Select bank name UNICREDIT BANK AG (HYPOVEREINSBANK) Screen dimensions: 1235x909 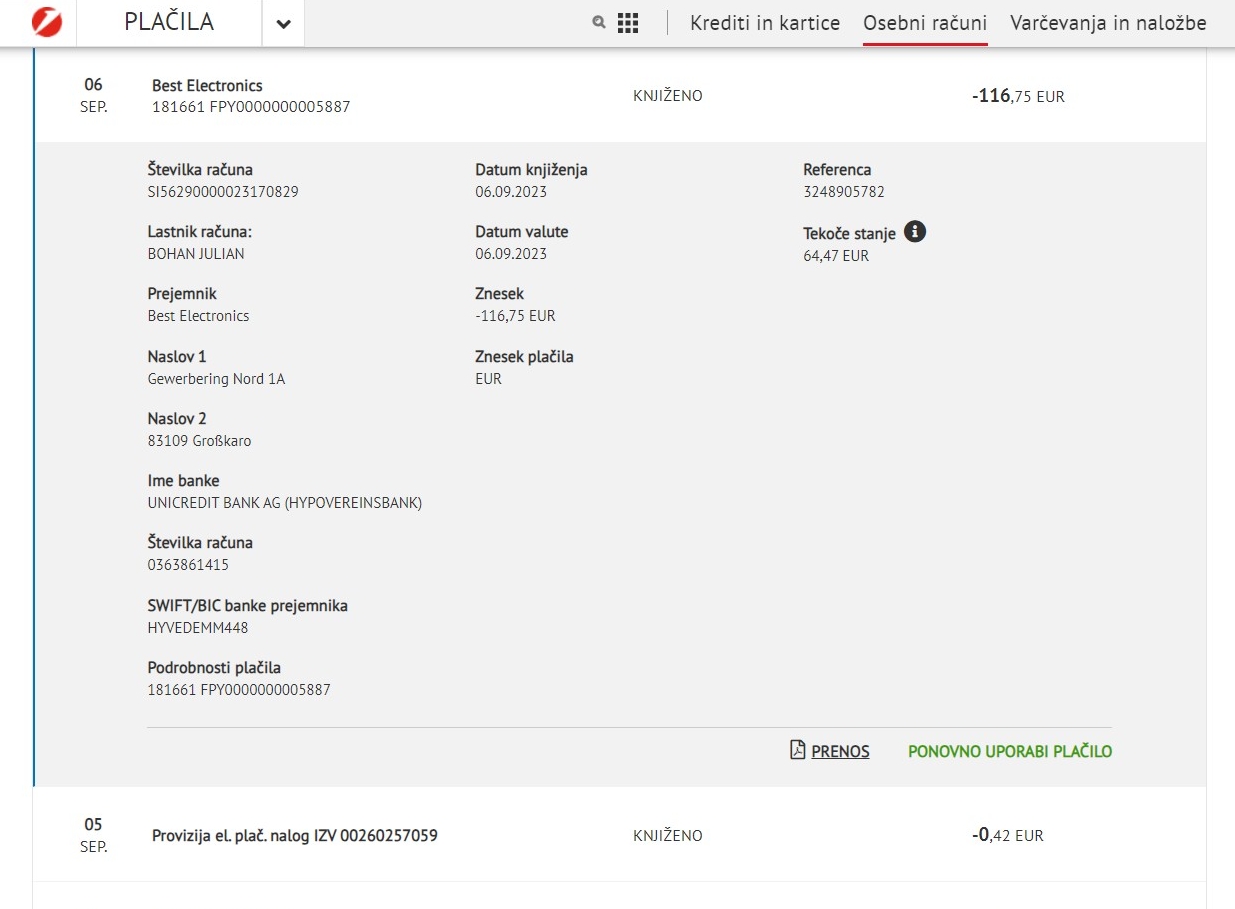click(x=285, y=503)
